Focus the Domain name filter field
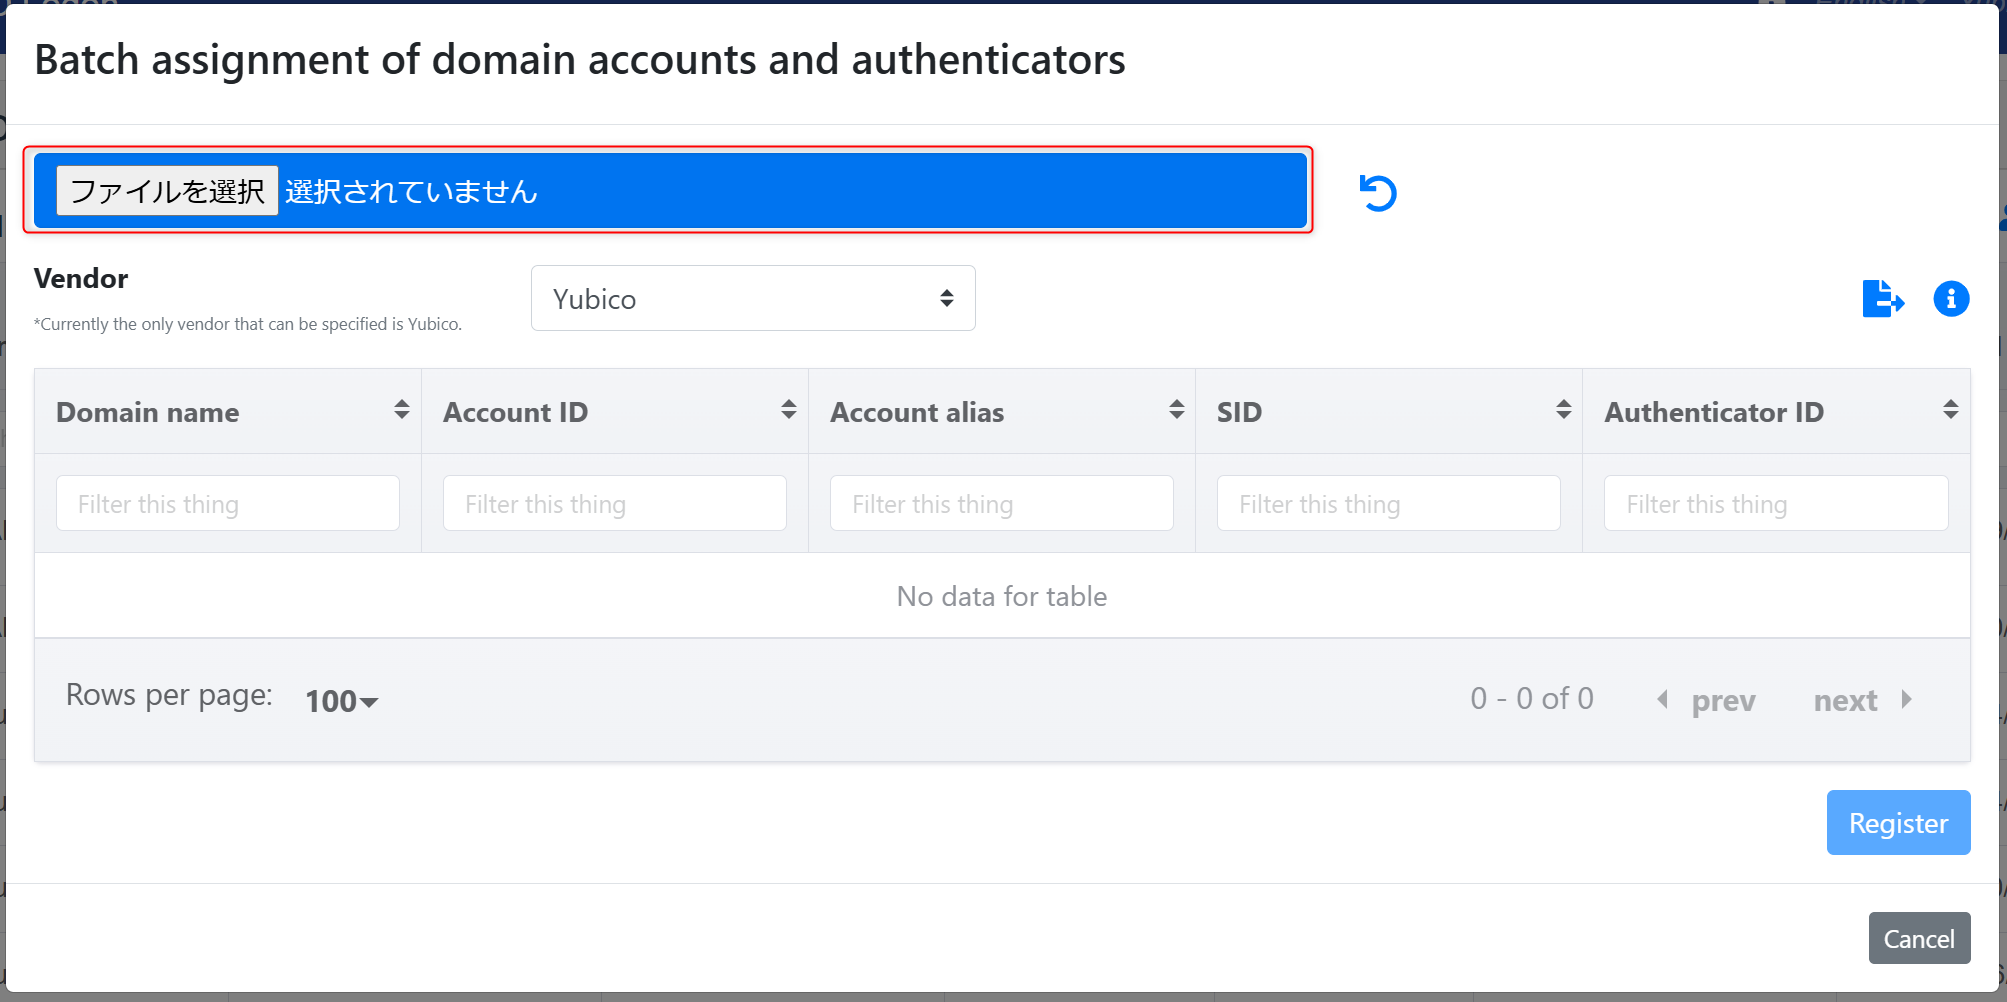Image resolution: width=2007 pixels, height=1002 pixels. (x=228, y=504)
